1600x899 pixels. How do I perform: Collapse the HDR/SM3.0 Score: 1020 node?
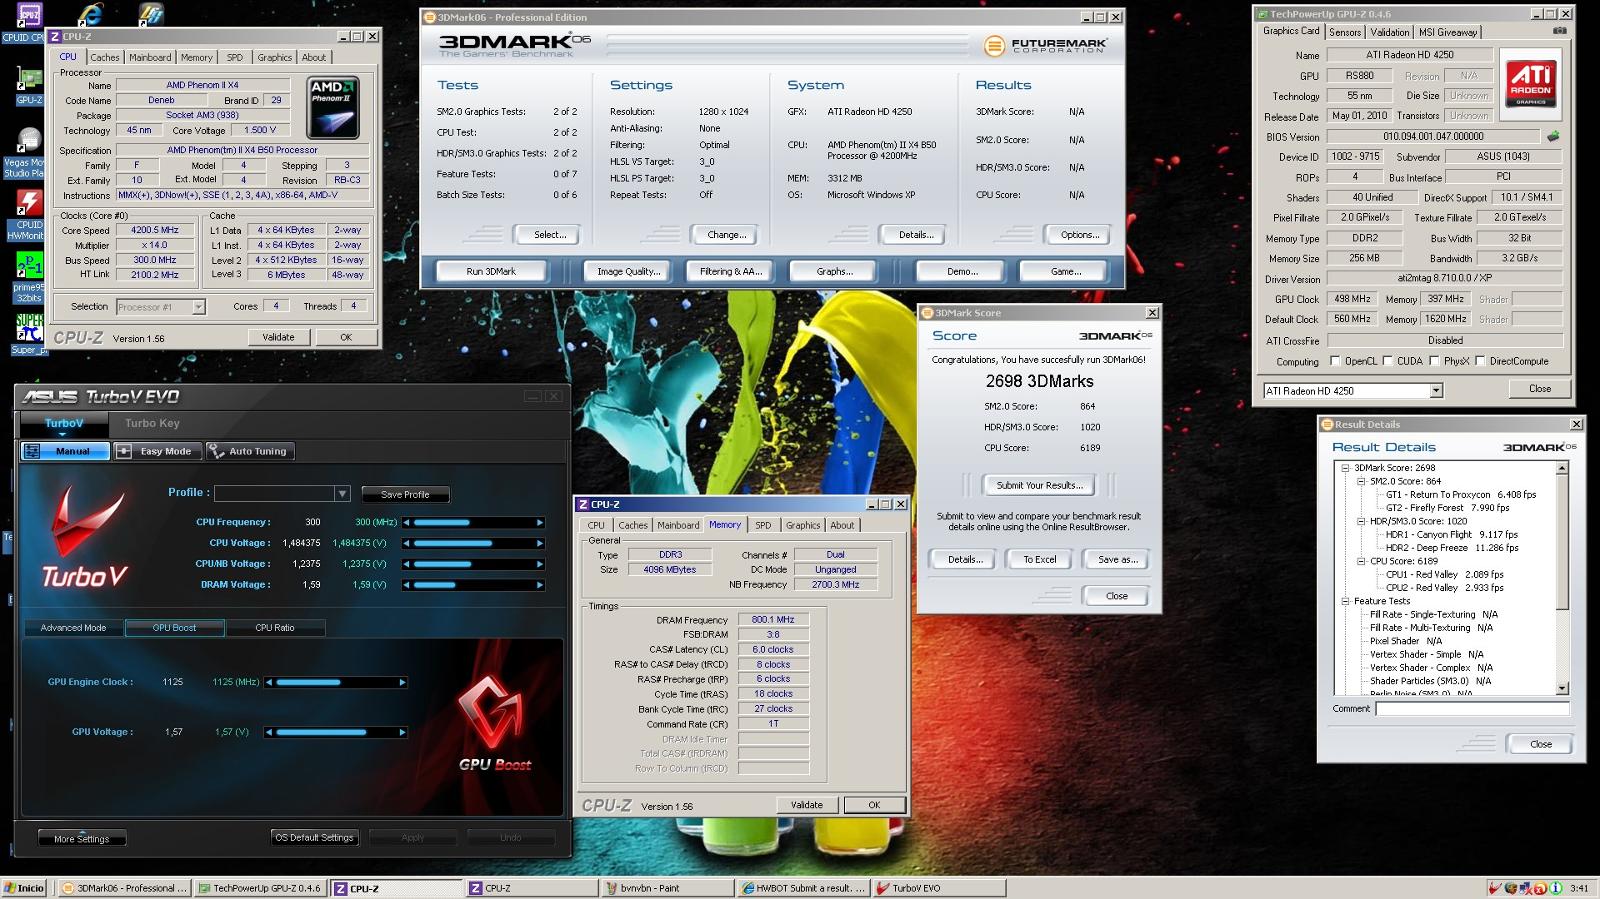pyautogui.click(x=1361, y=521)
